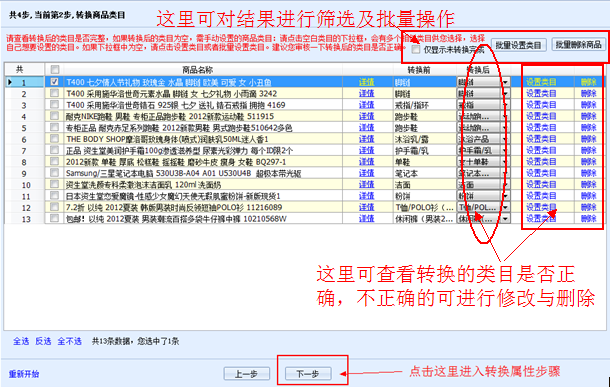The image size is (610, 387).
Task: Toggle the header select-all checkbox
Action: pos(55,70)
